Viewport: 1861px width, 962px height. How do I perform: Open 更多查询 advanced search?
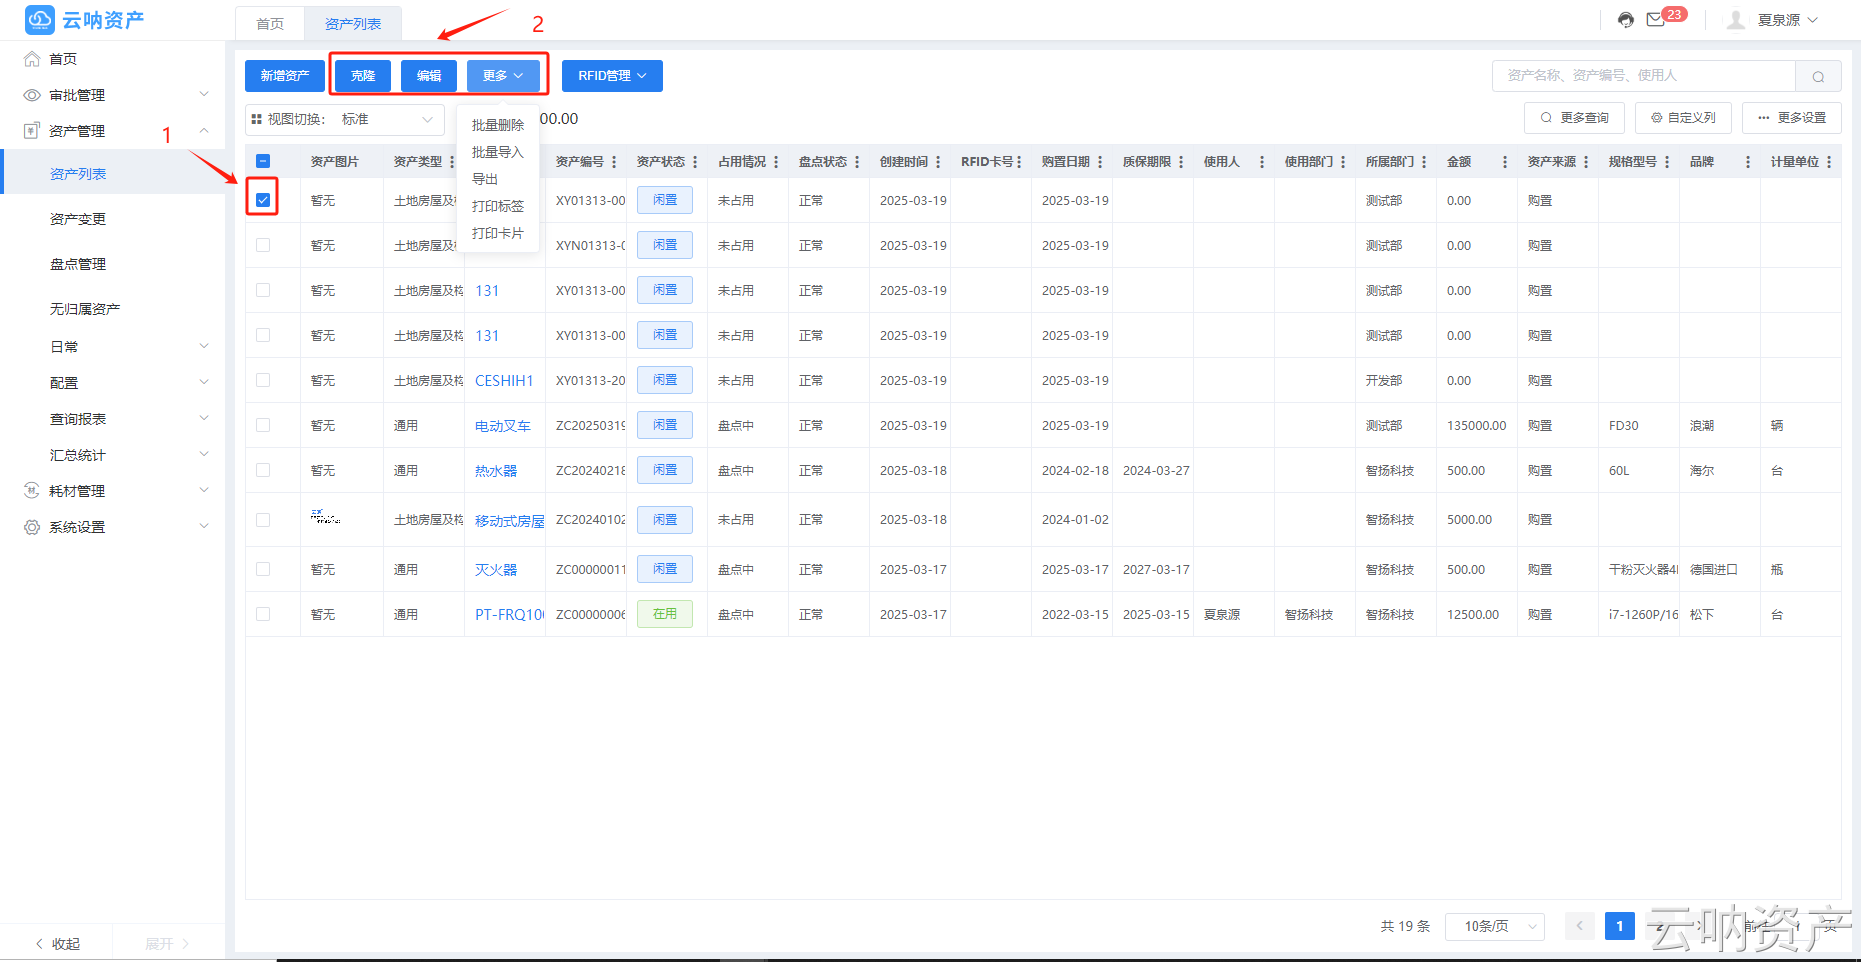click(1574, 118)
